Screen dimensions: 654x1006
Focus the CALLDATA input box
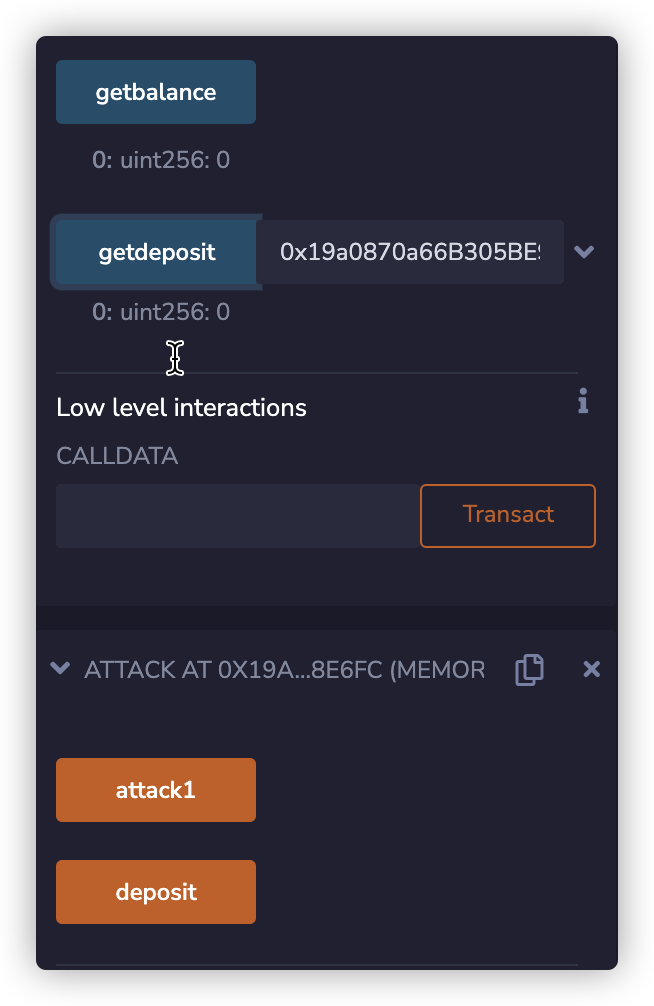click(x=238, y=516)
